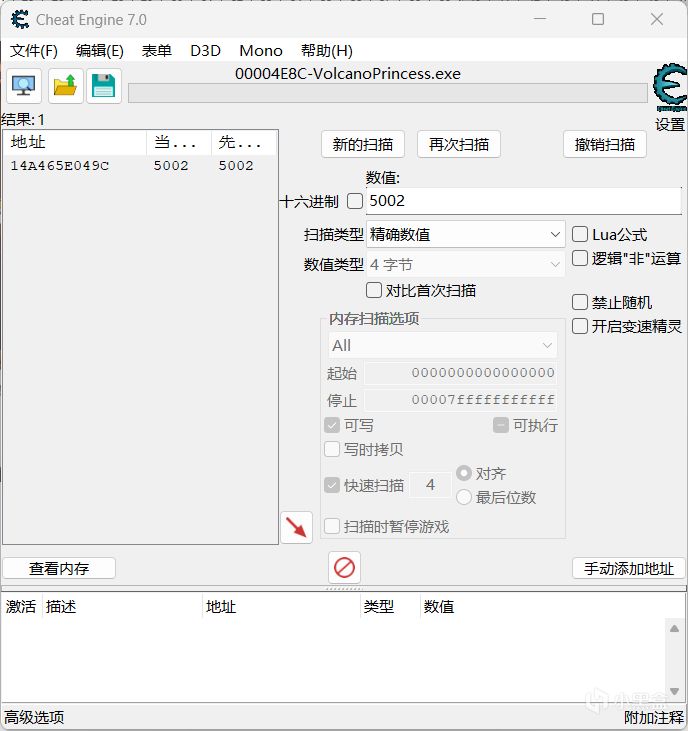
Task: Click the 当... current value column header
Action: (x=179, y=142)
